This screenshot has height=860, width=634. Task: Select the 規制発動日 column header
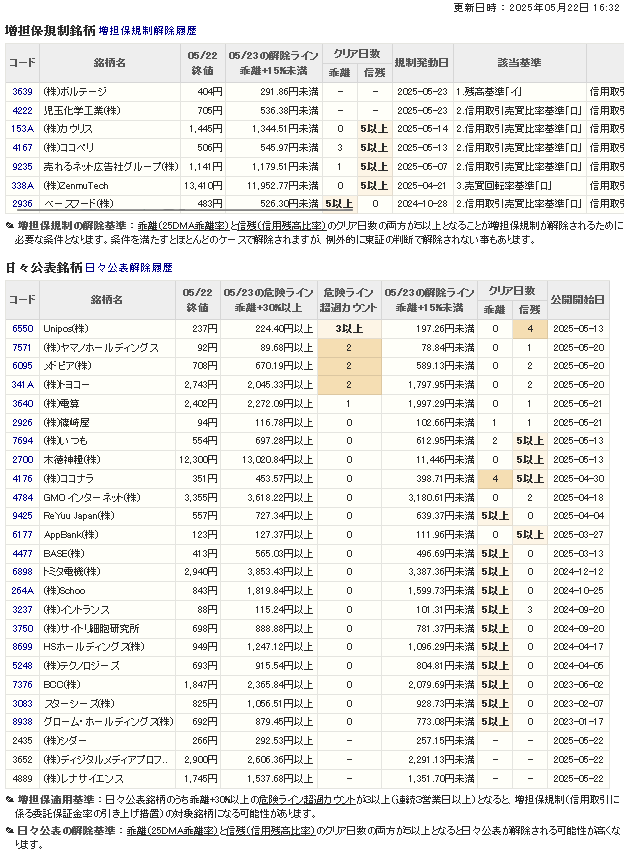[422, 63]
